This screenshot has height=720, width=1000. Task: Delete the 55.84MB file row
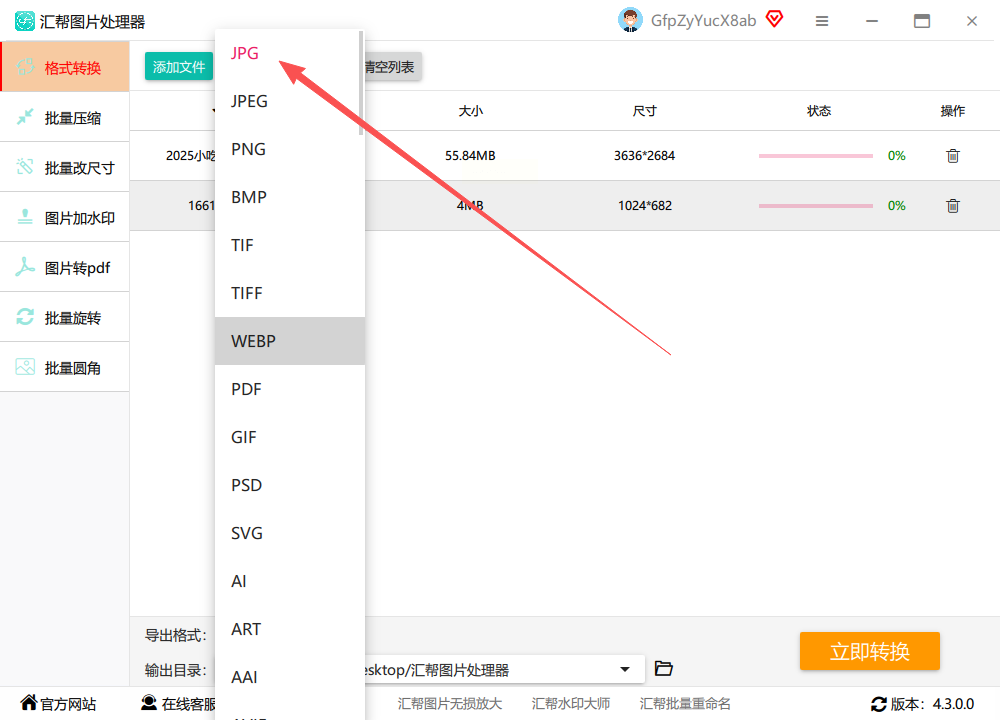tap(953, 156)
